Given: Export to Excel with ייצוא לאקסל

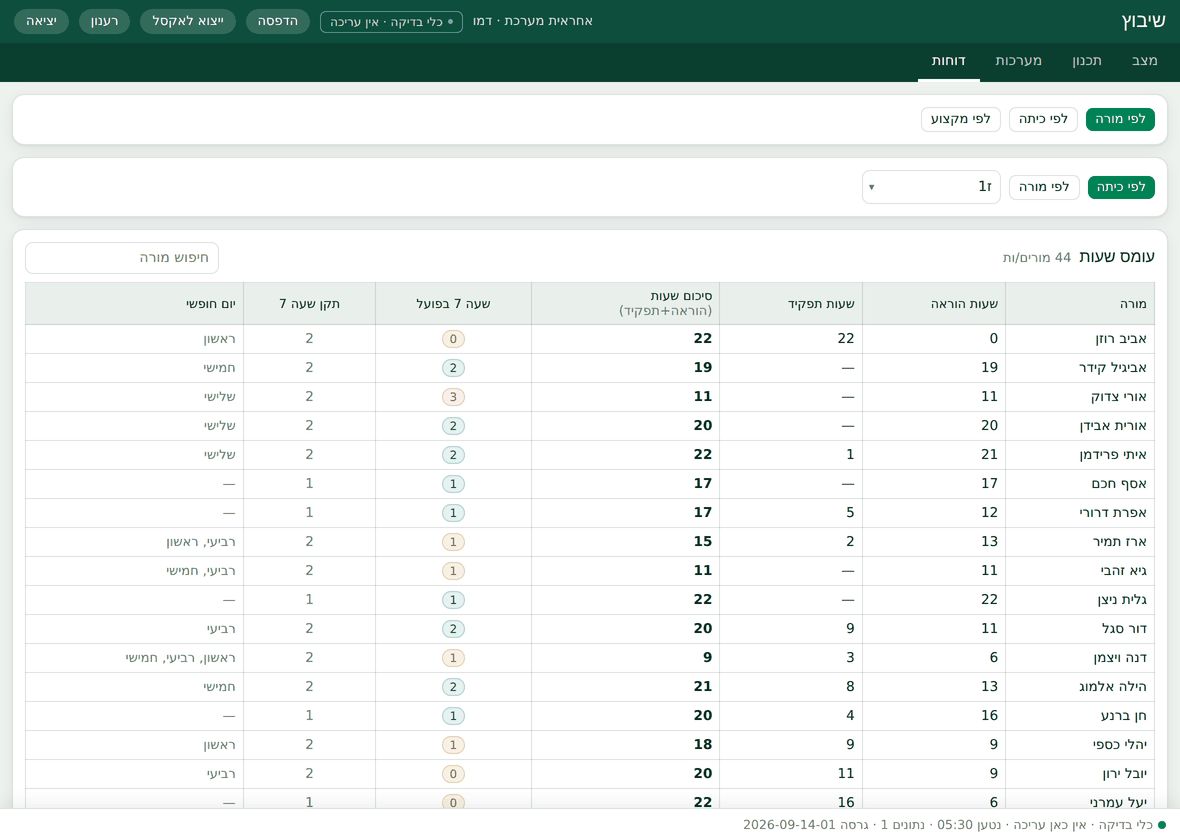Looking at the screenshot, I should tap(188, 21).
